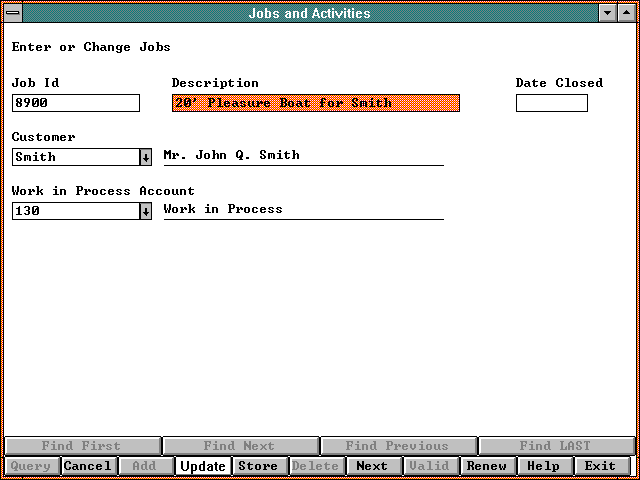
Task: Click the Find First button
Action: (81, 446)
